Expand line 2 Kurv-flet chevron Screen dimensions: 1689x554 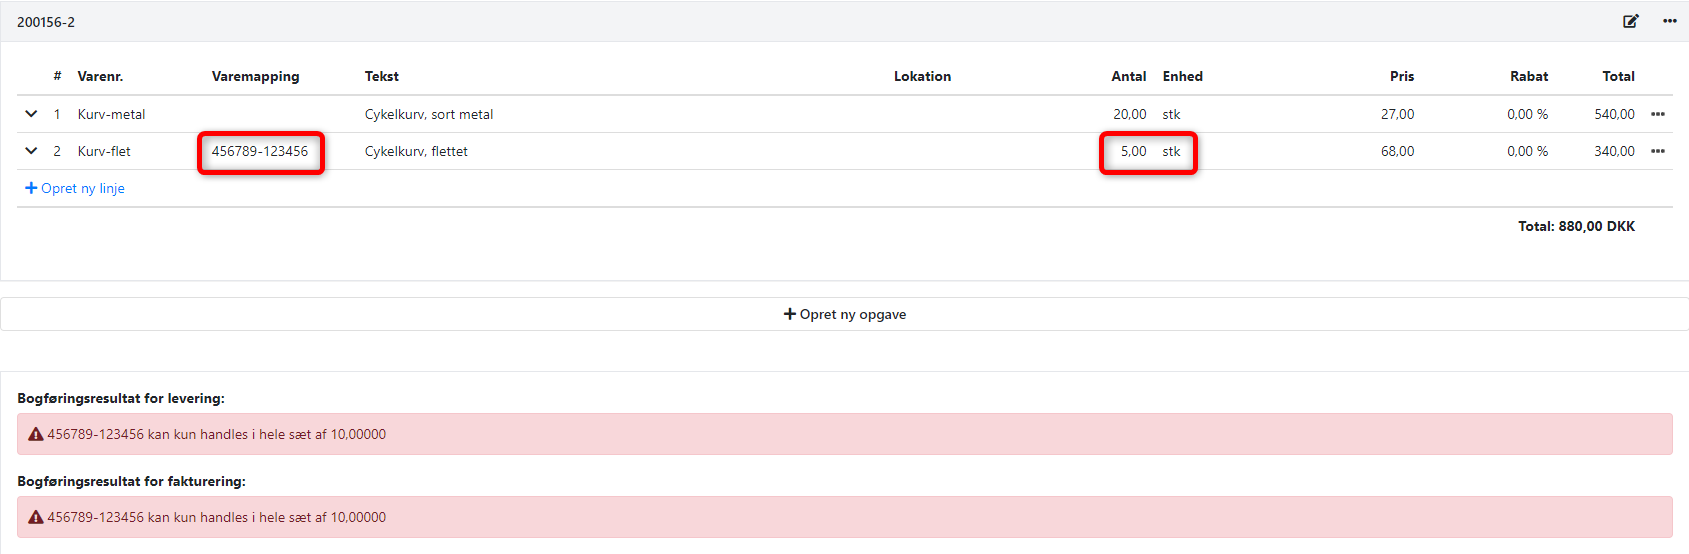pyautogui.click(x=31, y=151)
